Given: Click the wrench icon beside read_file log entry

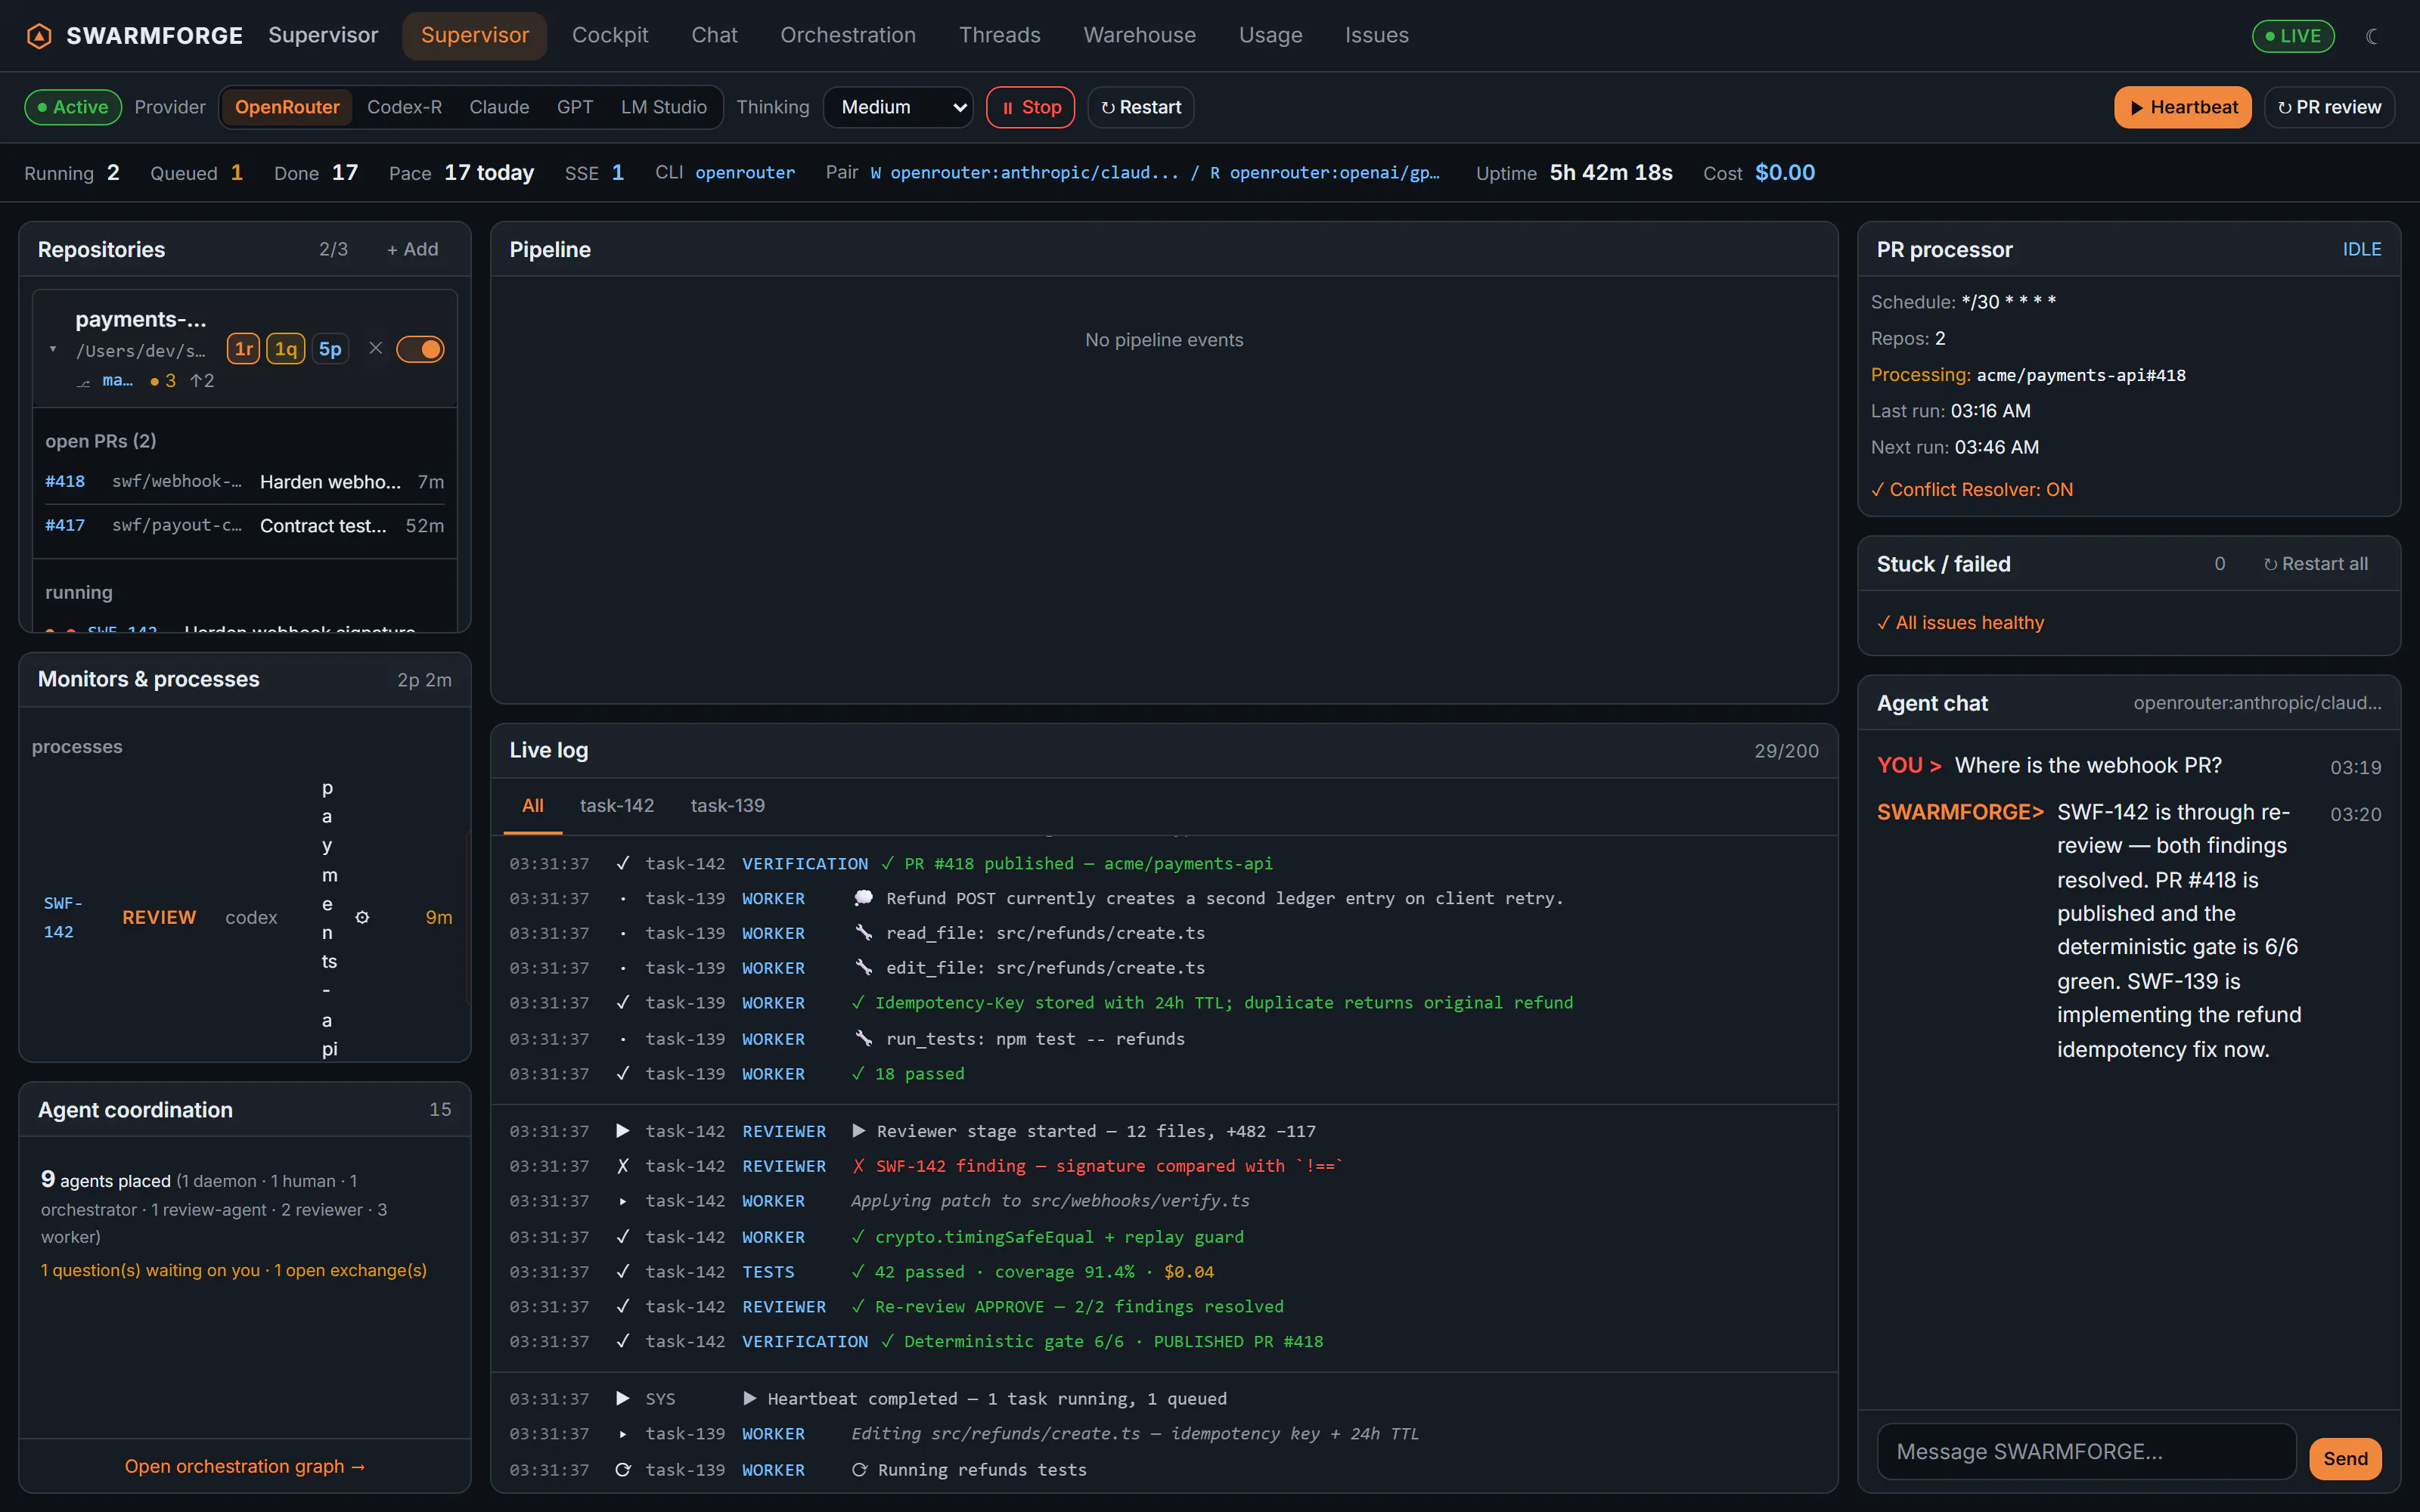Looking at the screenshot, I should [863, 933].
